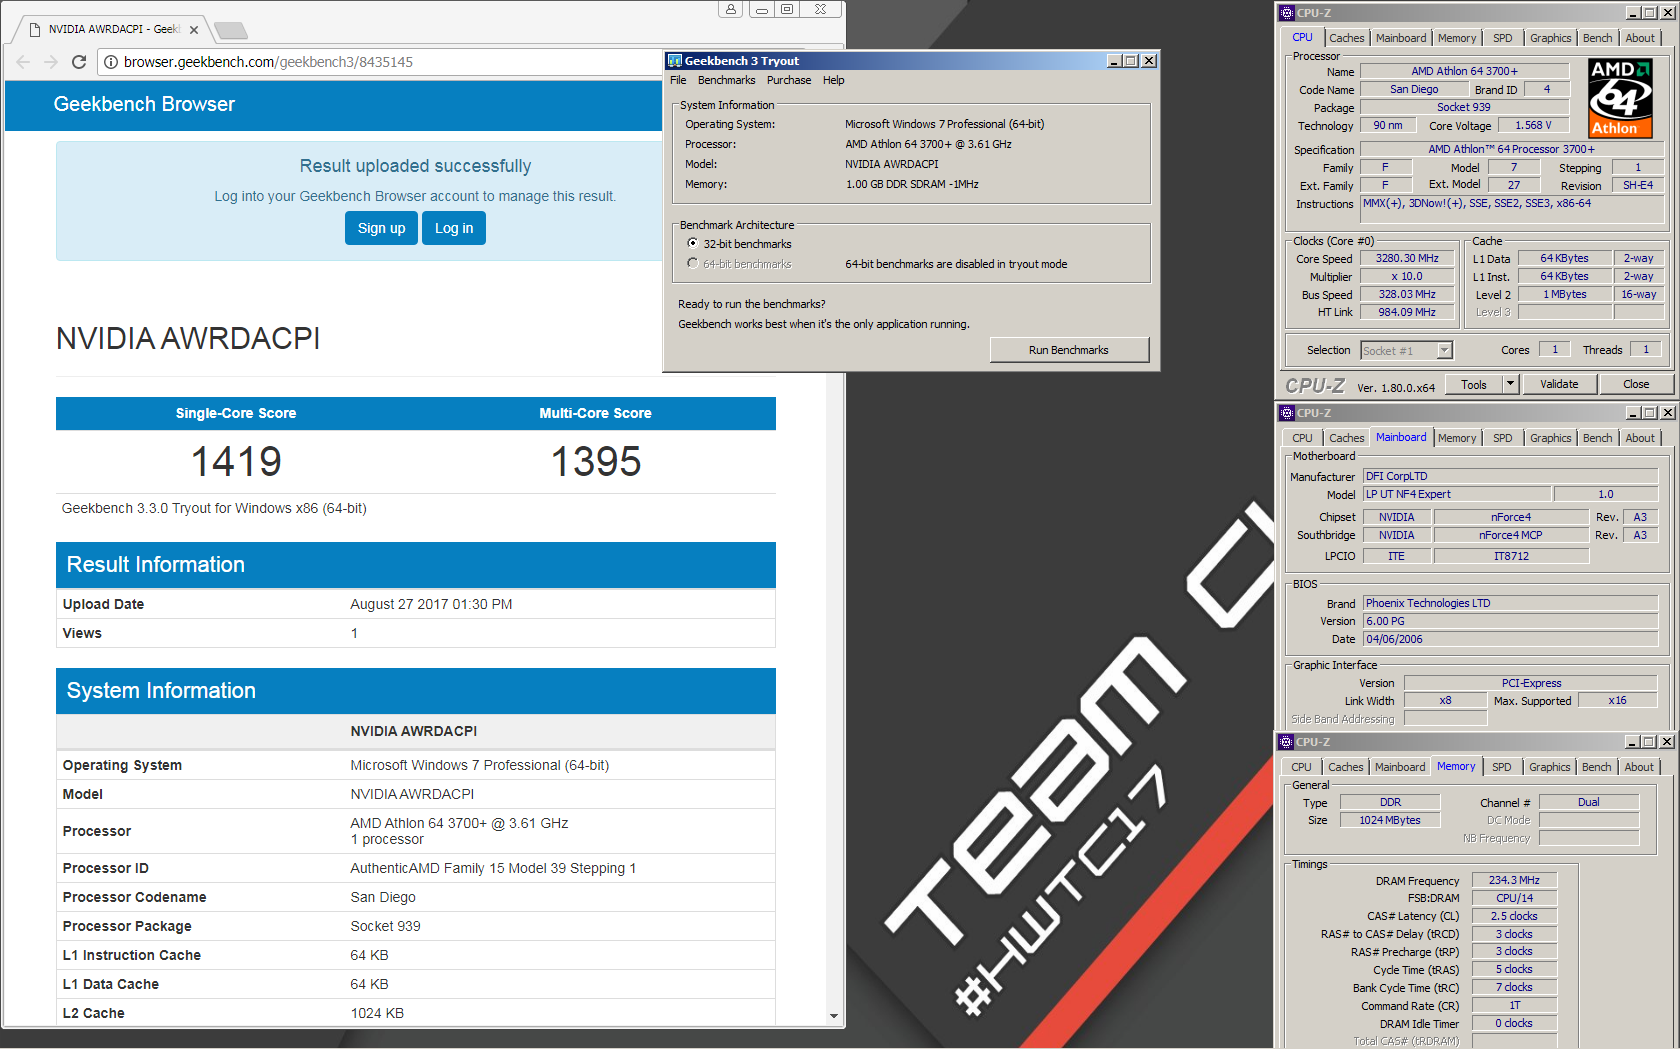Expand the Tools button dropdown arrow
Screen dimensions: 1680x1050
tap(1511, 384)
